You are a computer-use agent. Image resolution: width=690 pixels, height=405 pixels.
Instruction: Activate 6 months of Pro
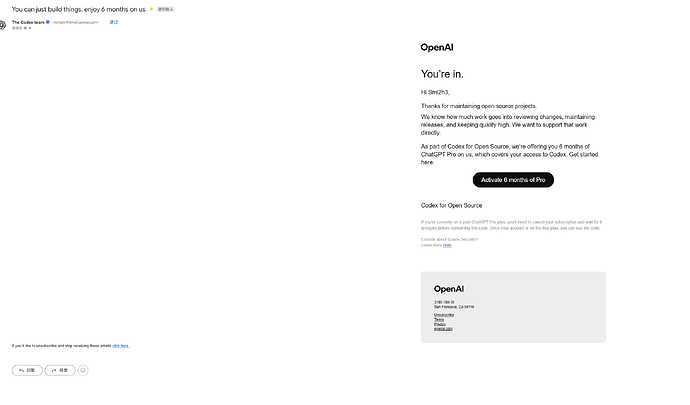(x=513, y=180)
